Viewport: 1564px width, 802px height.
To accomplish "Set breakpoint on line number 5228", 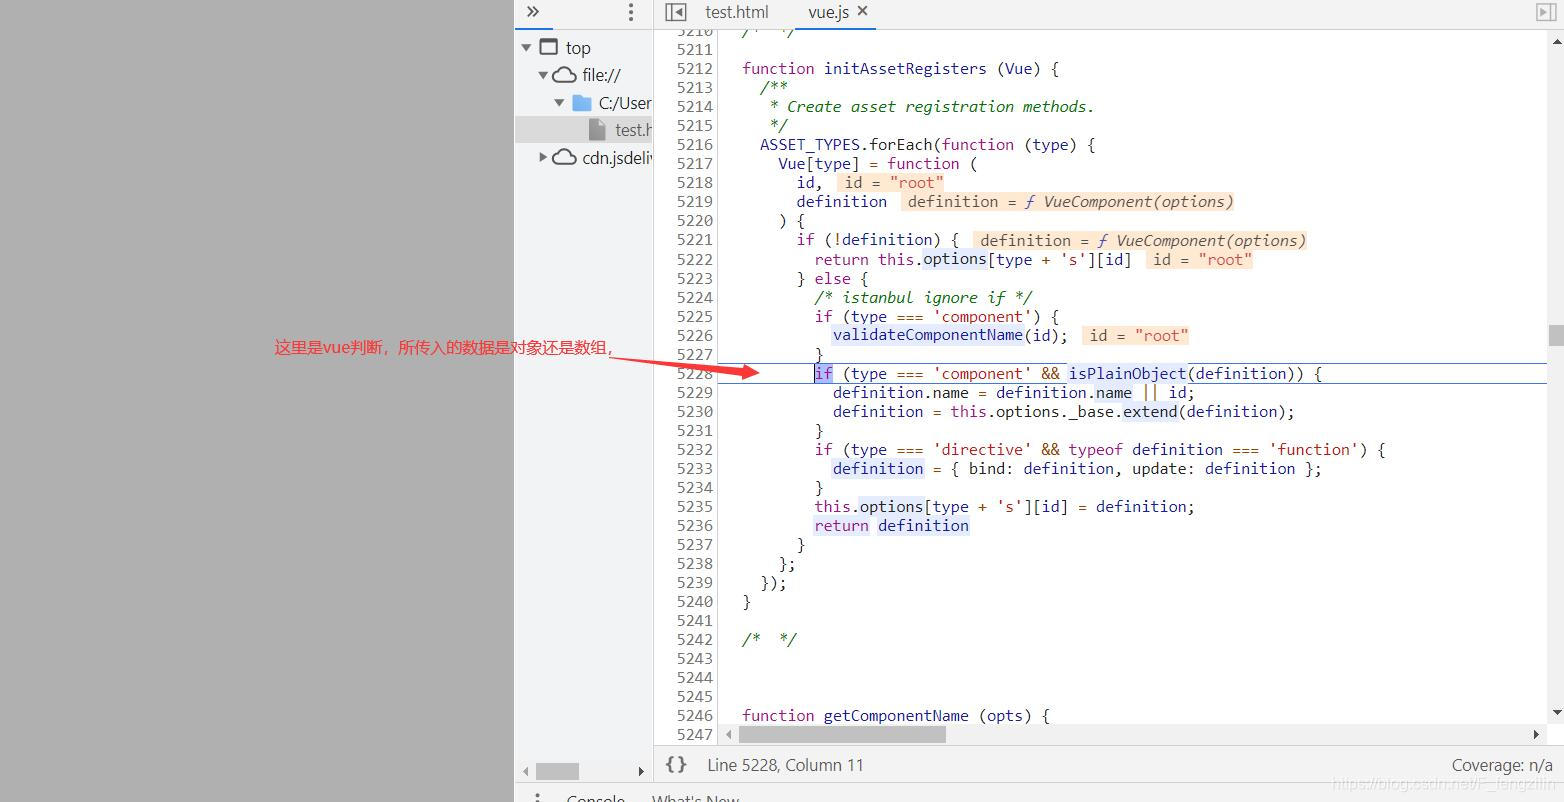I will tap(694, 374).
